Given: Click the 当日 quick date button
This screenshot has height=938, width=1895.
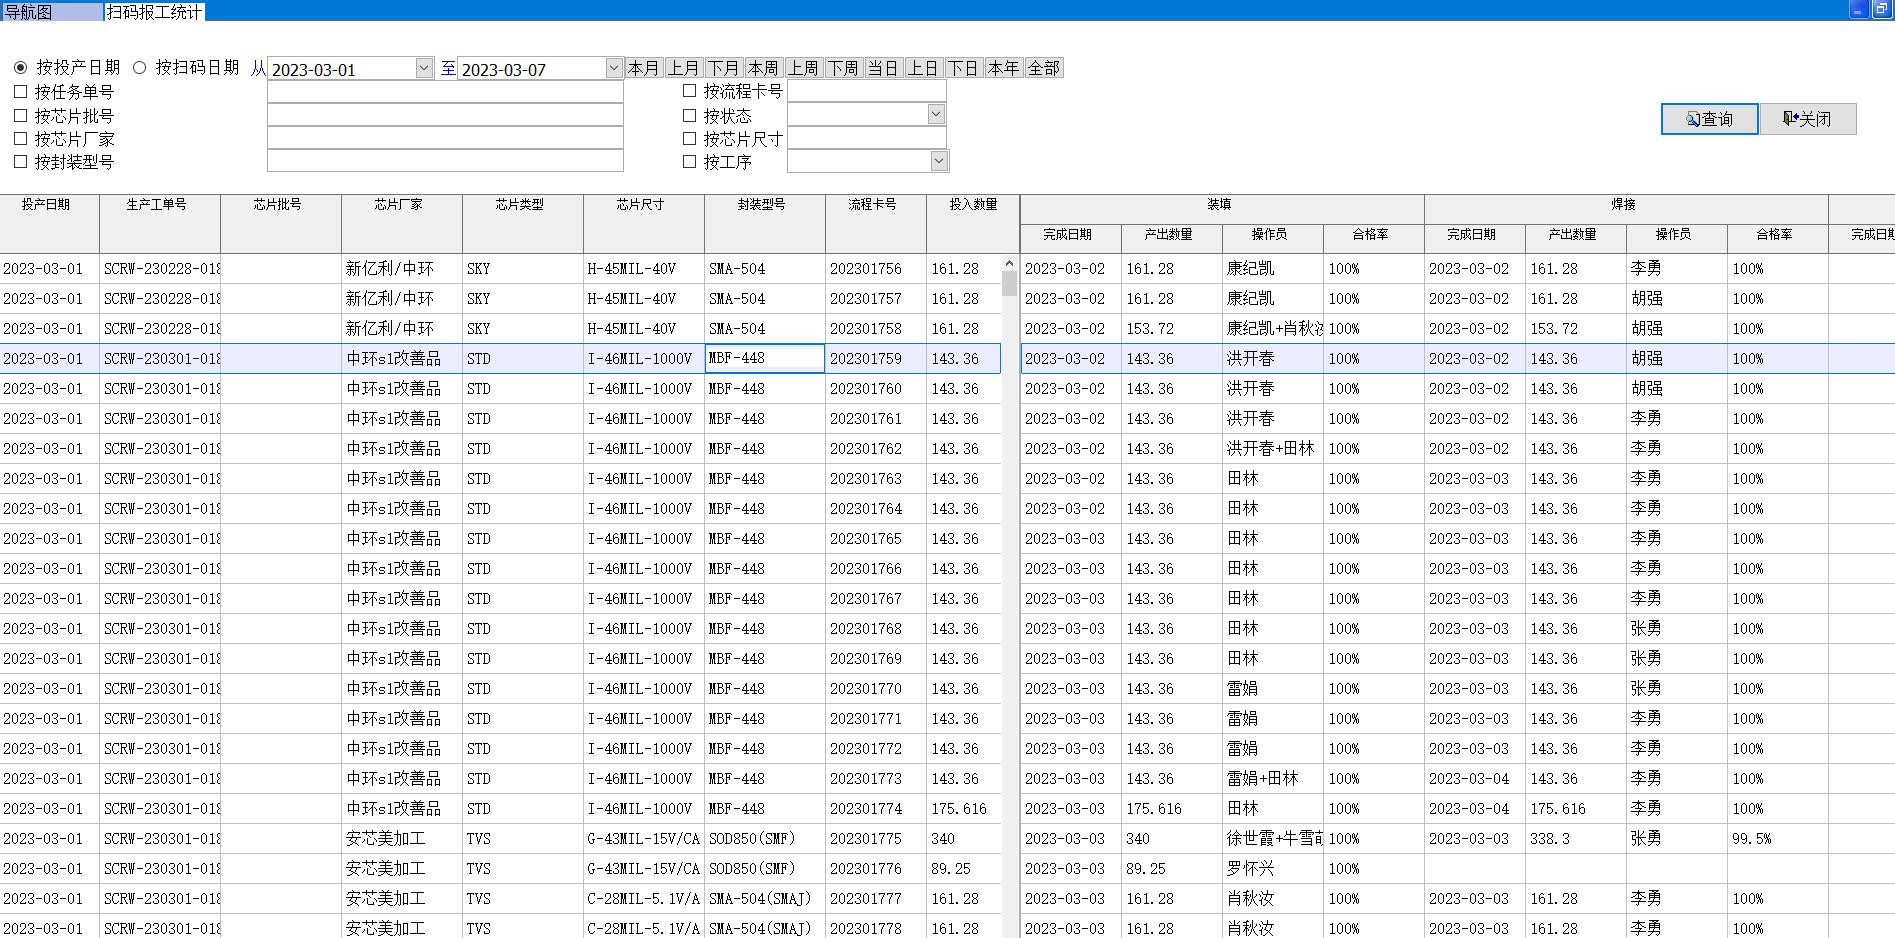Looking at the screenshot, I should point(883,68).
